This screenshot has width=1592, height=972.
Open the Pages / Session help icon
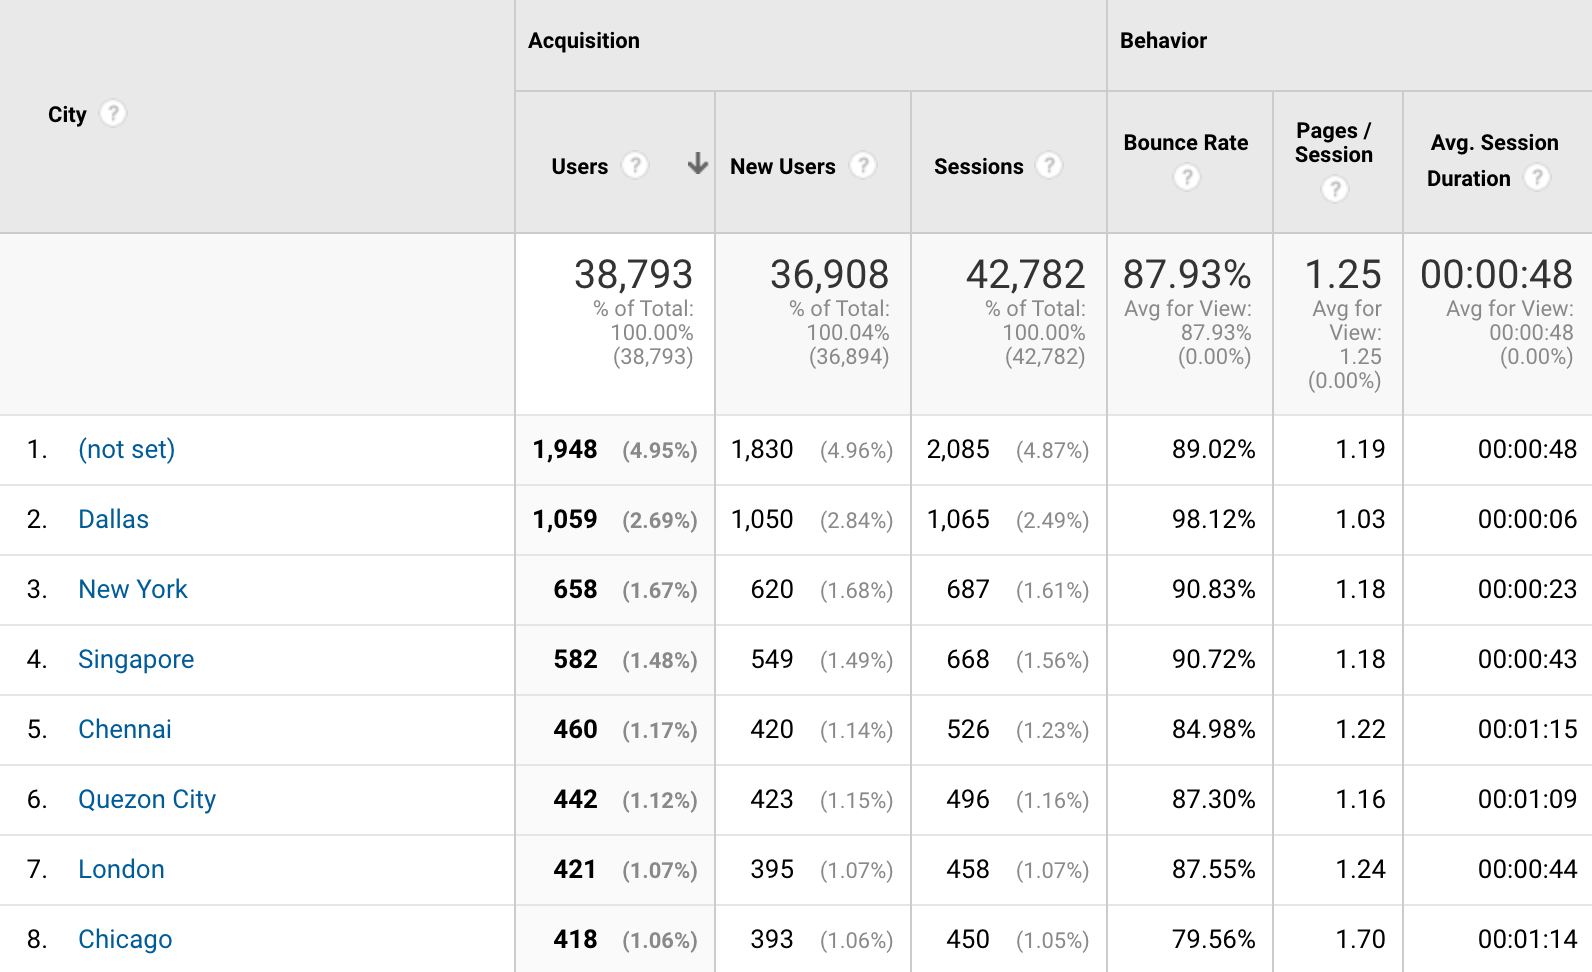coord(1334,189)
